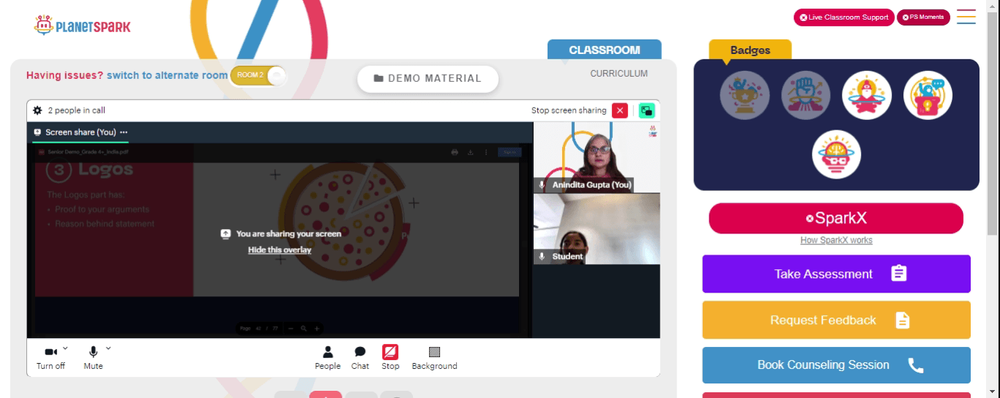The height and width of the screenshot is (398, 1000).
Task: Open DEMO MATERIAL folder button
Action: coord(427,78)
